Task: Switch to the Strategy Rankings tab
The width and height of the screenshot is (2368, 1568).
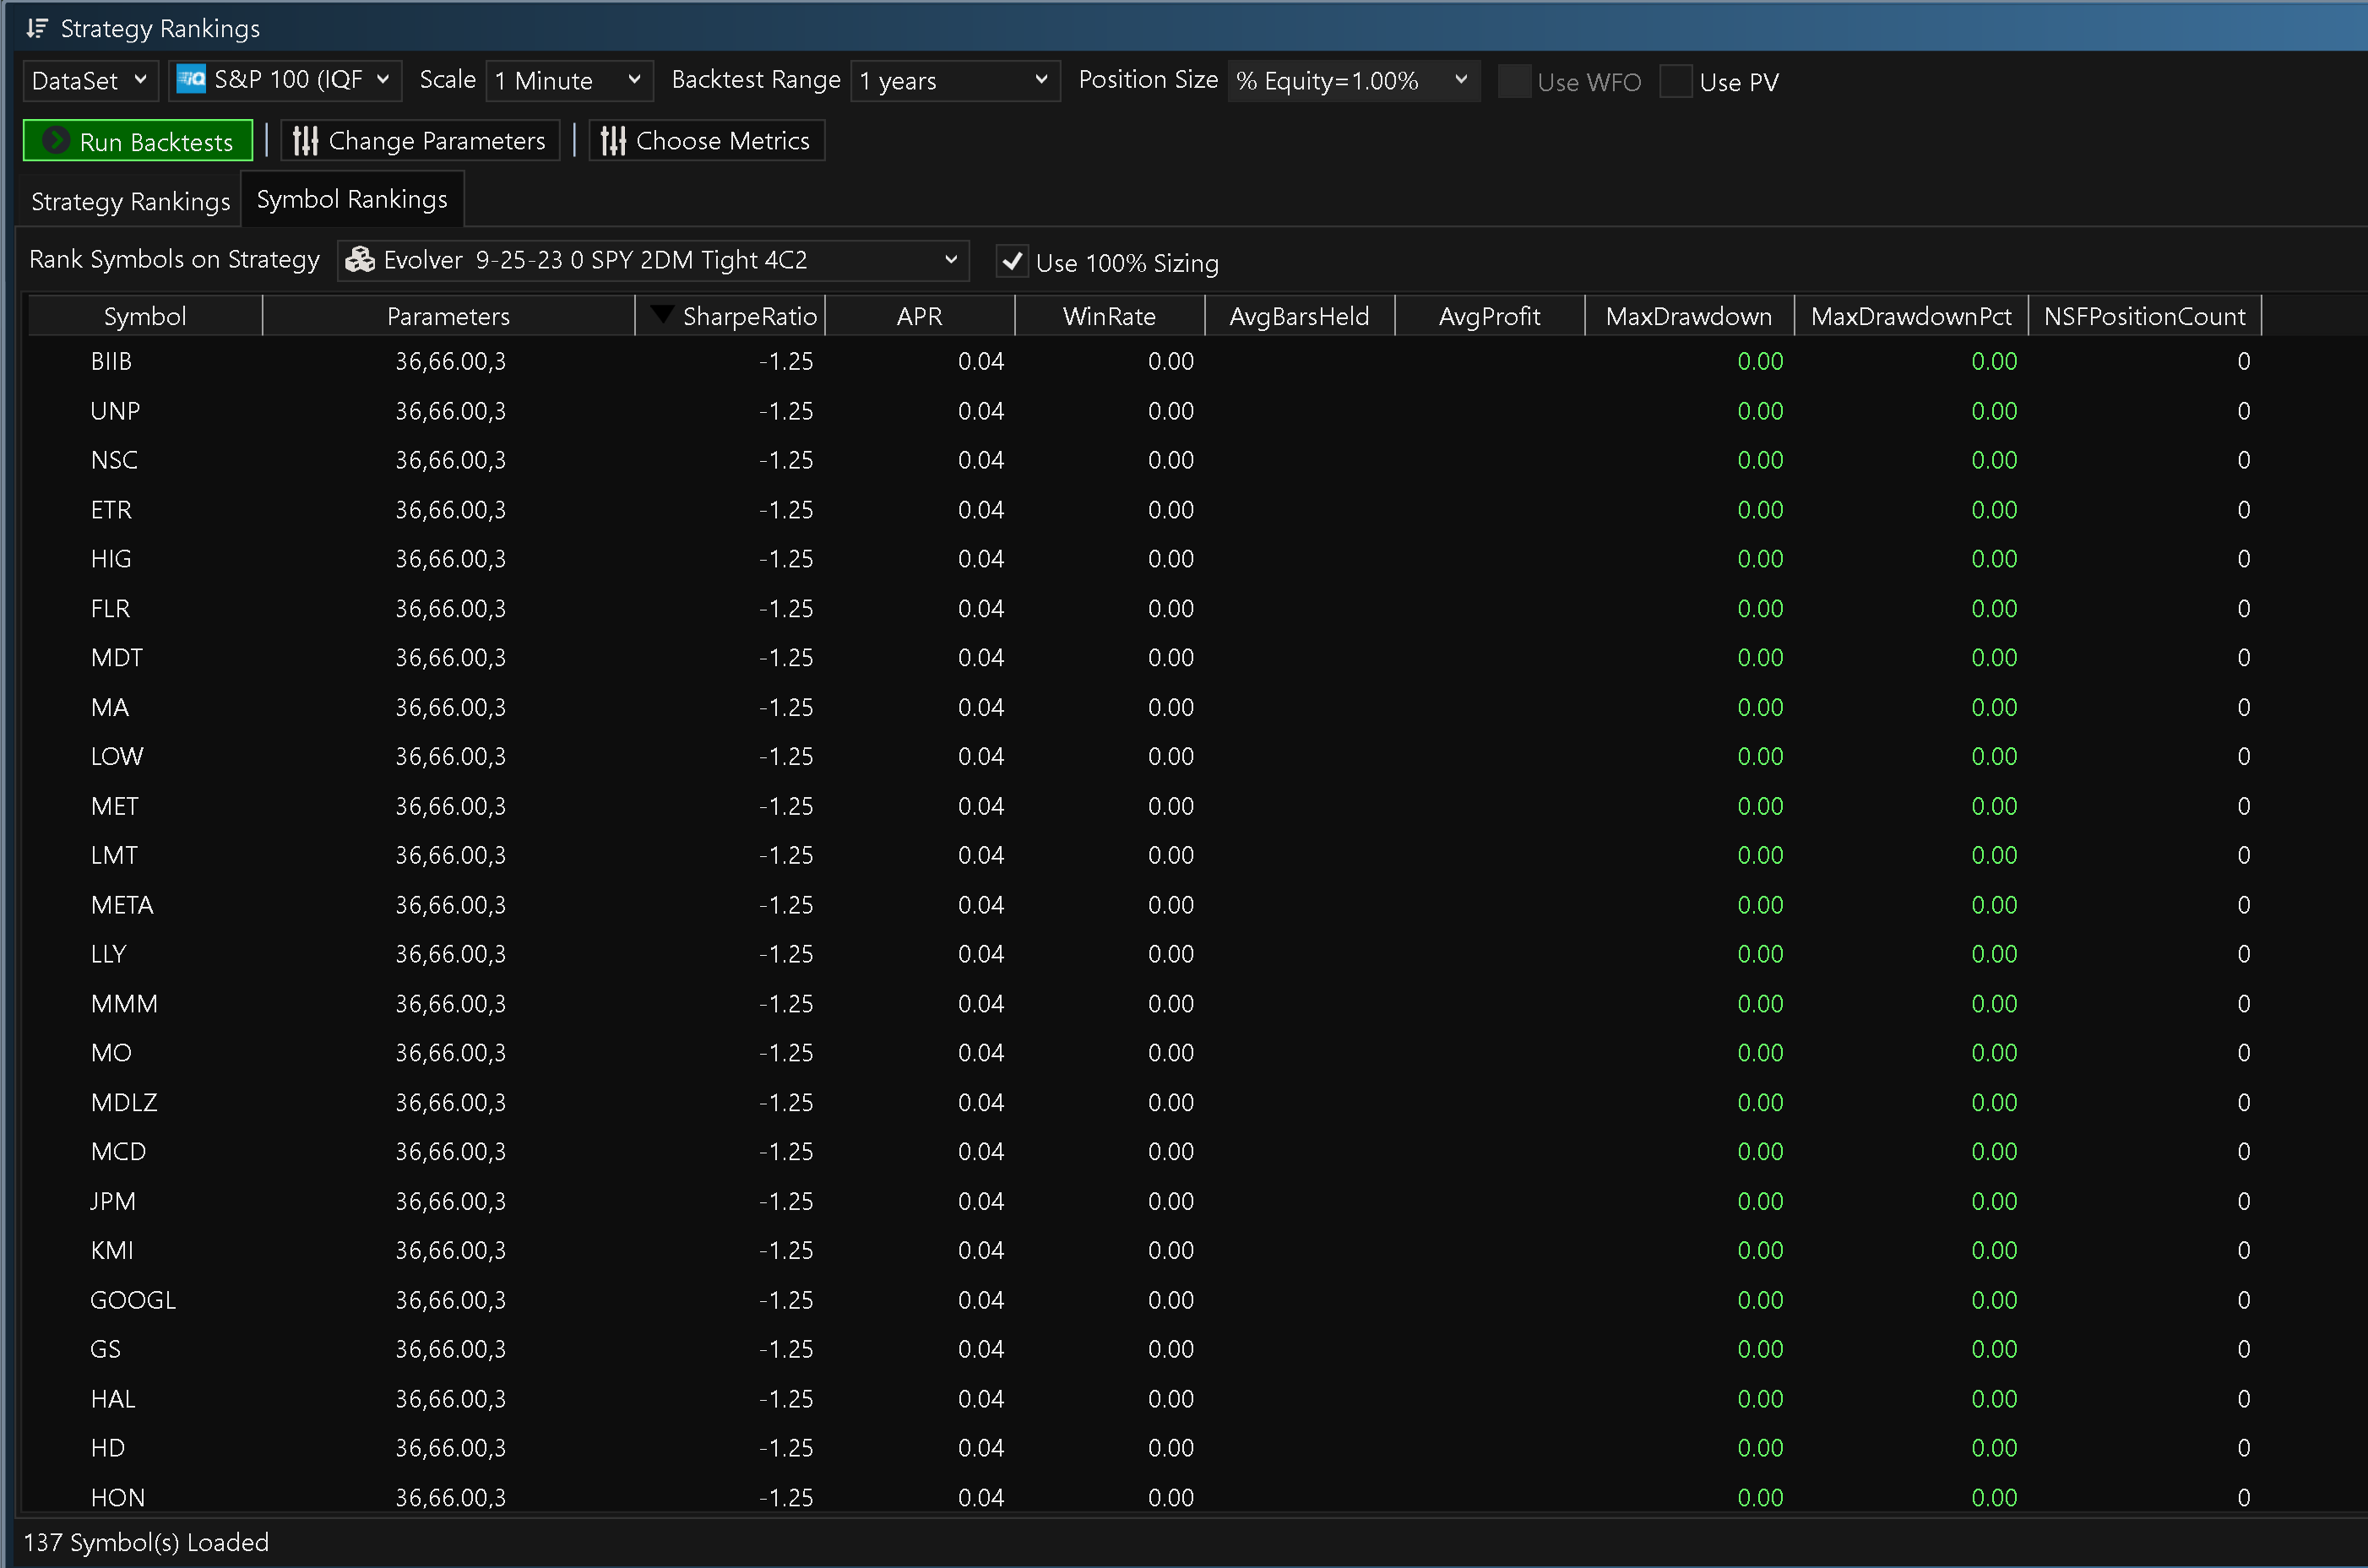Action: click(x=131, y=201)
